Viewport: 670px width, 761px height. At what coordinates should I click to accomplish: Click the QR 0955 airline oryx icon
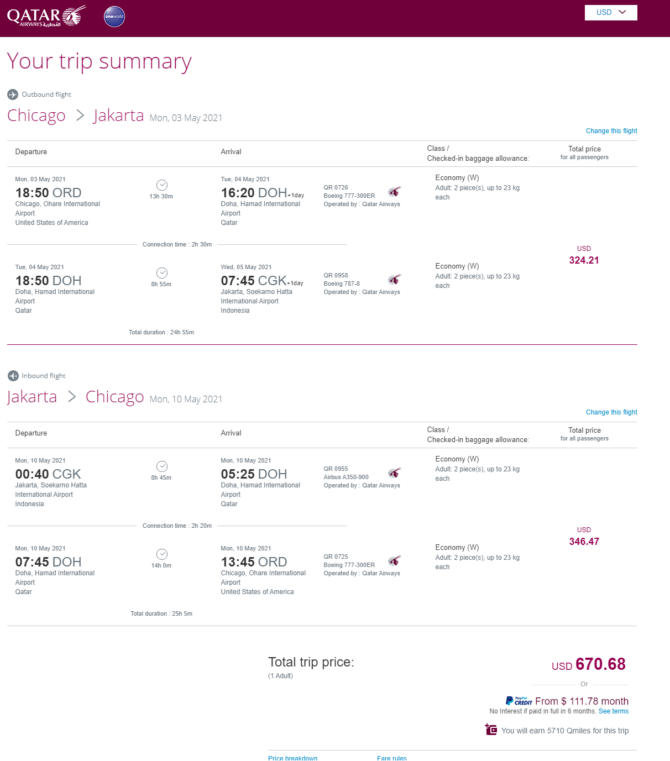tap(395, 473)
